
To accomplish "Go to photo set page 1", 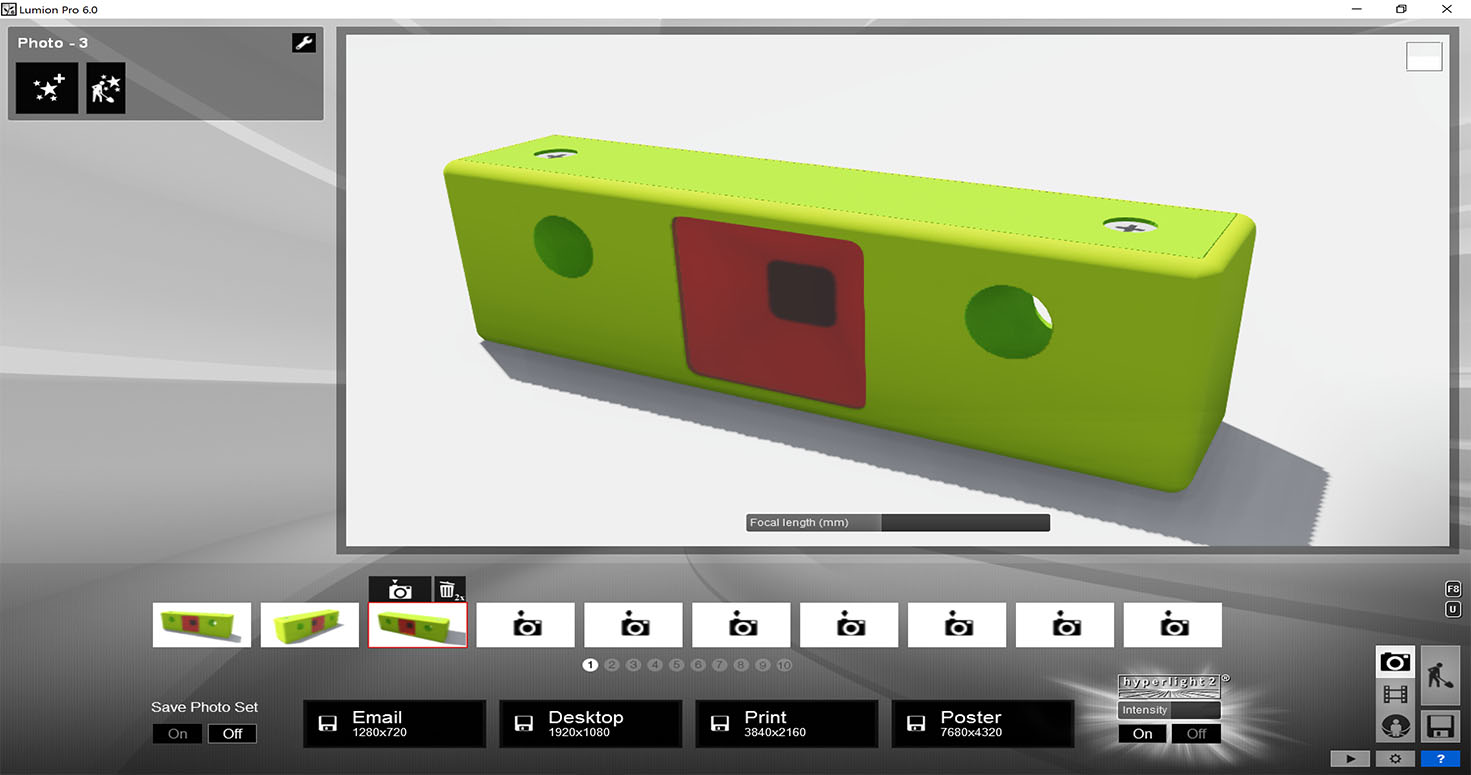I will pos(590,665).
